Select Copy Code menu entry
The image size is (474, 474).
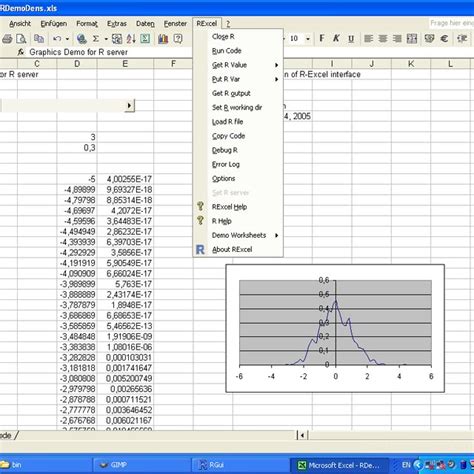coord(238,136)
